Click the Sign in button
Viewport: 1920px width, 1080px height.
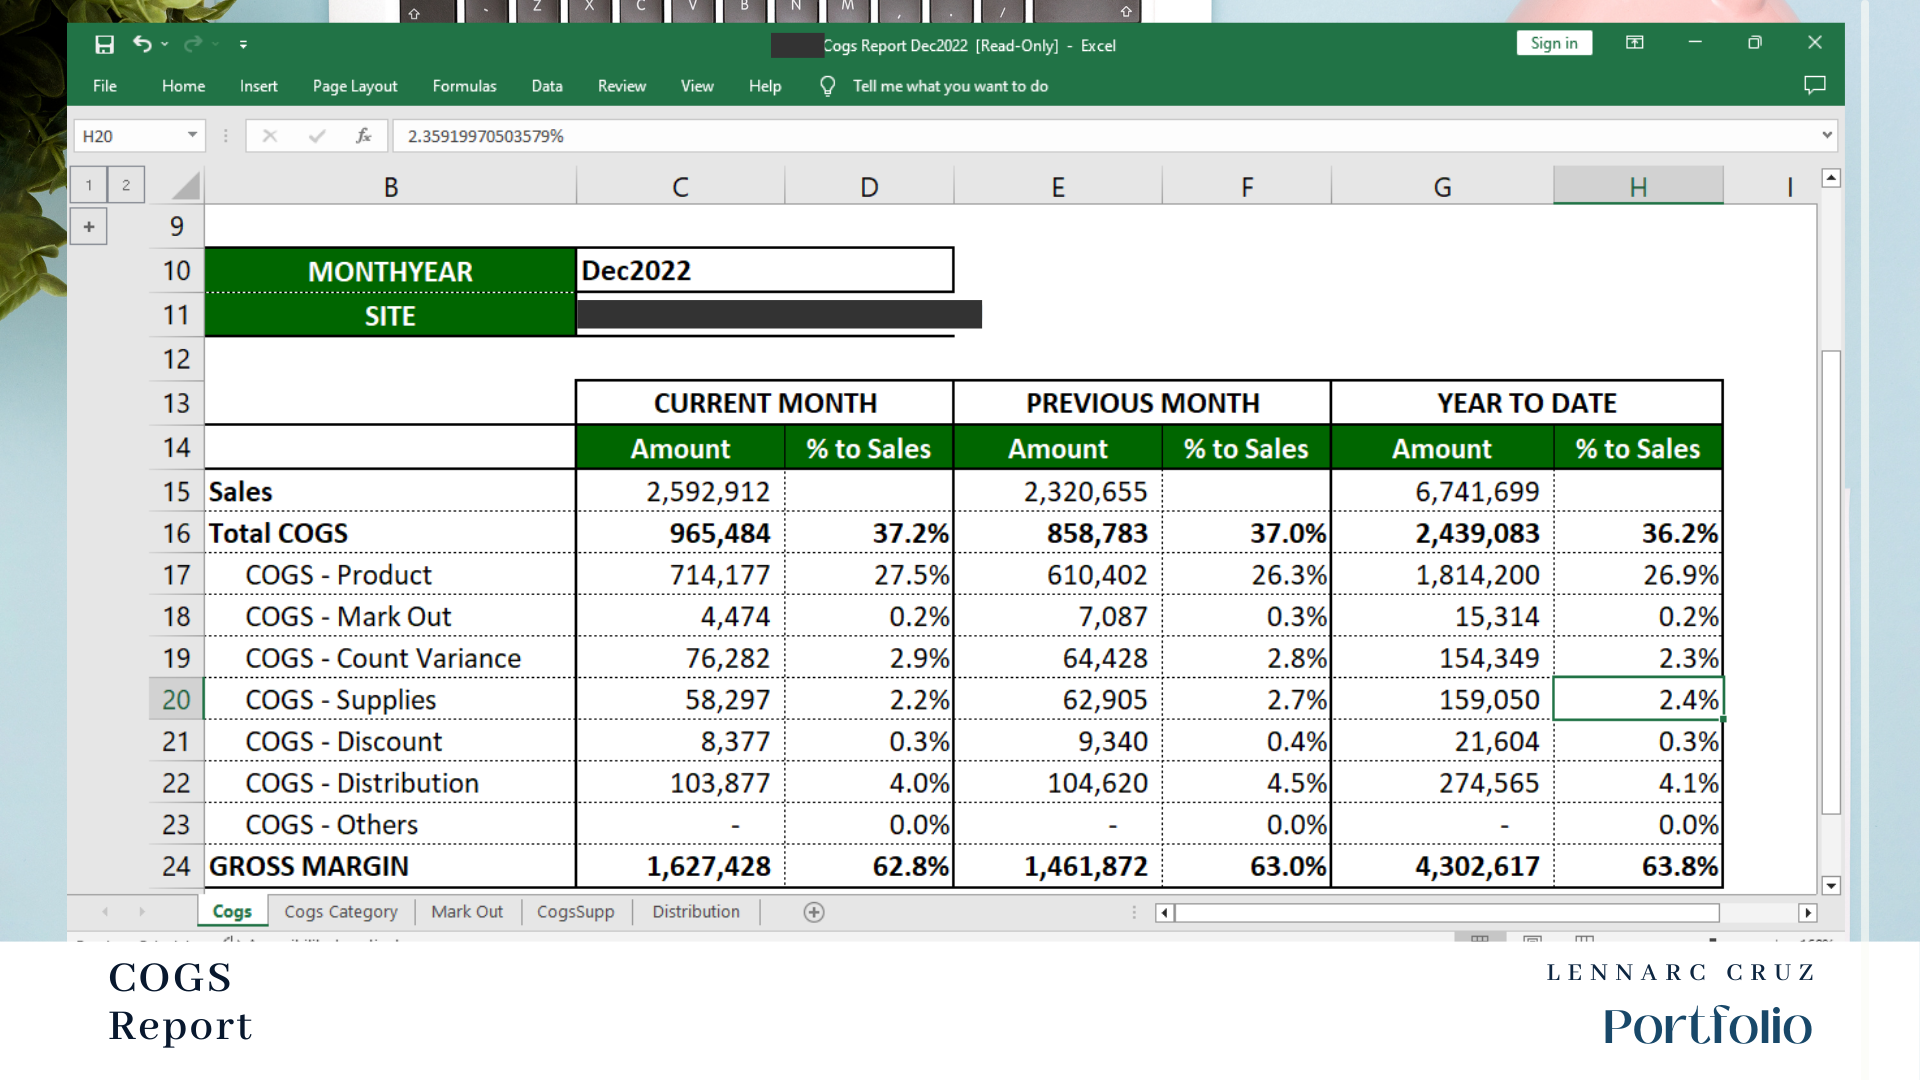click(x=1554, y=43)
